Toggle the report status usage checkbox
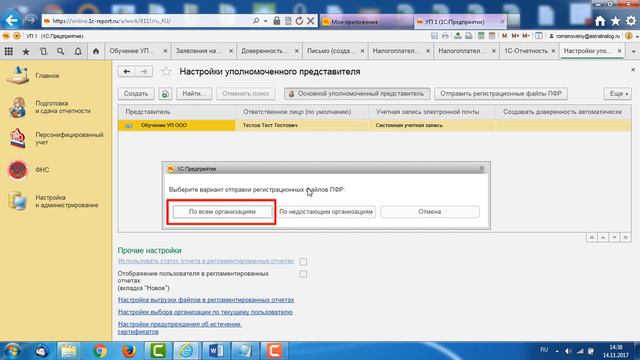Screen dimensions: 640x360 point(303,261)
